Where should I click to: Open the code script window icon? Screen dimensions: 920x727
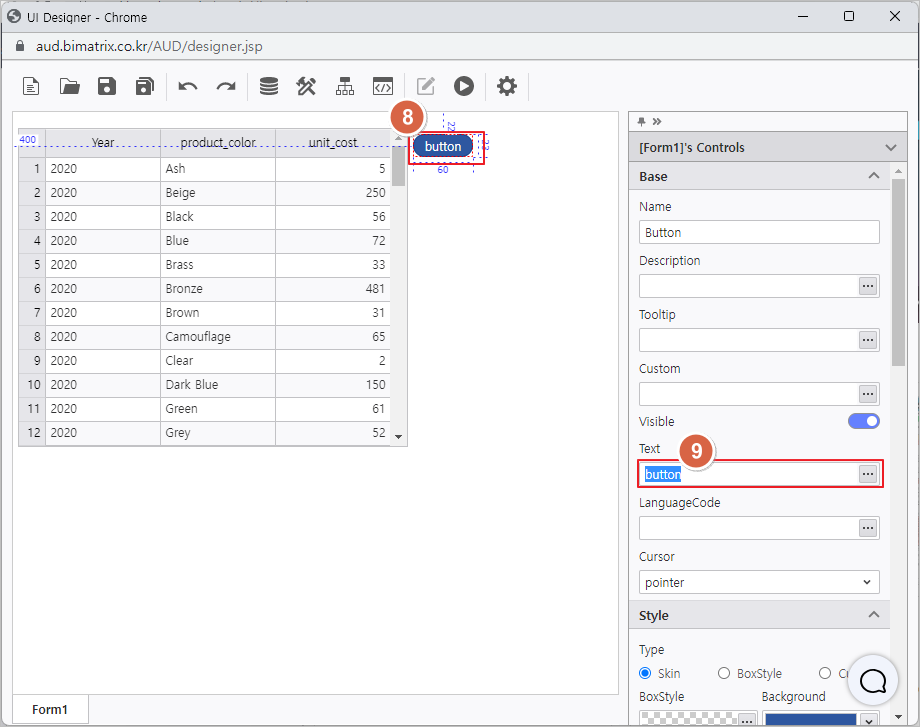pos(382,86)
